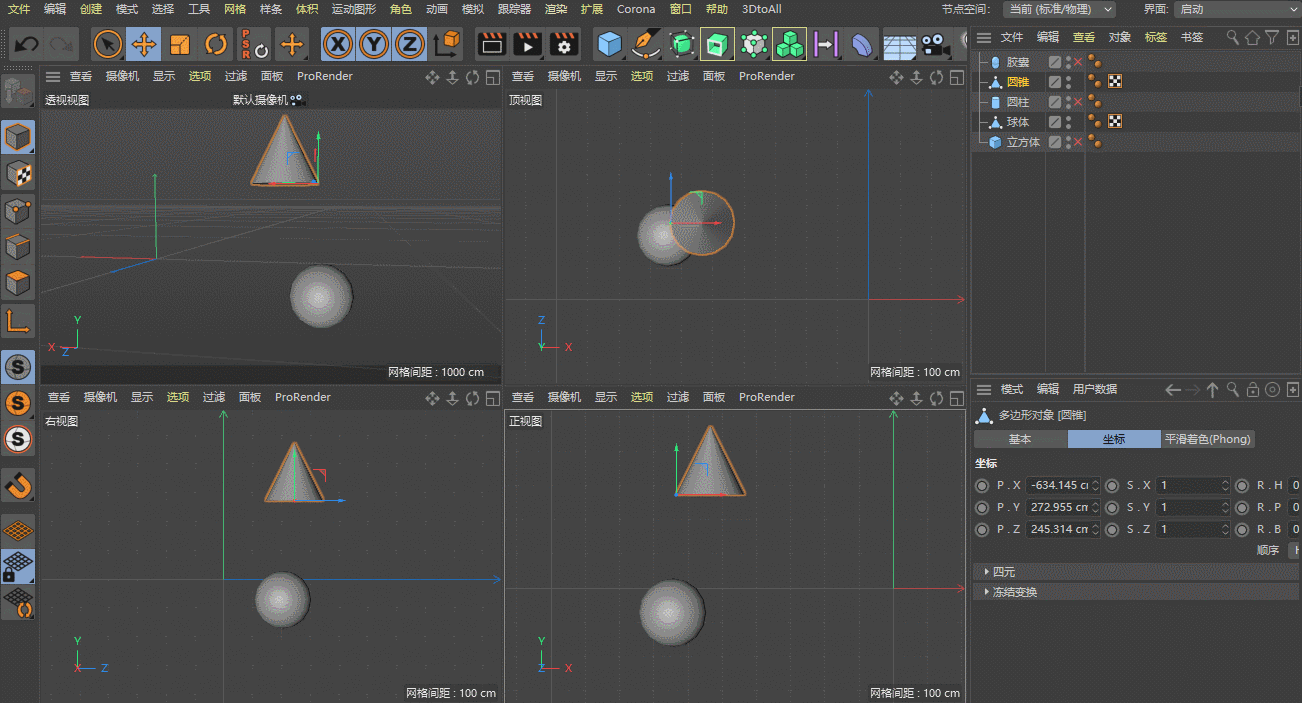Click the undo arrow icon
The height and width of the screenshot is (703, 1302).
(x=27, y=44)
